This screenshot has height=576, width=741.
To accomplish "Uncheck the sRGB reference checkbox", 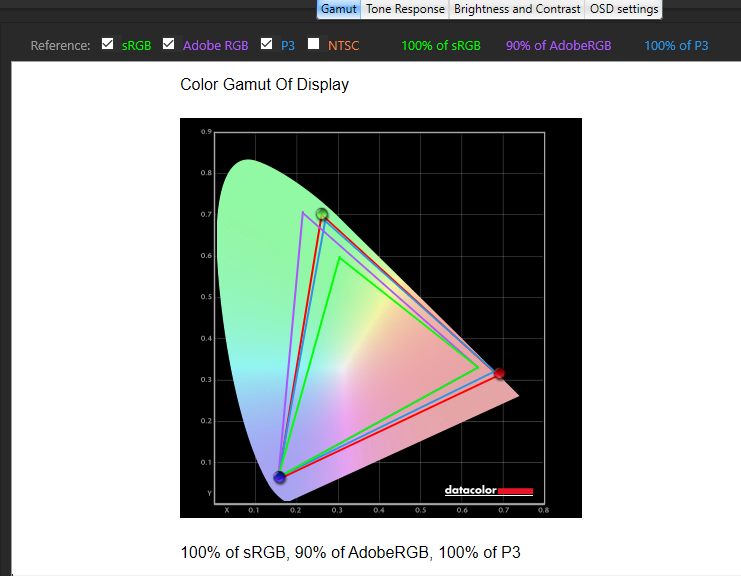I will coord(108,44).
